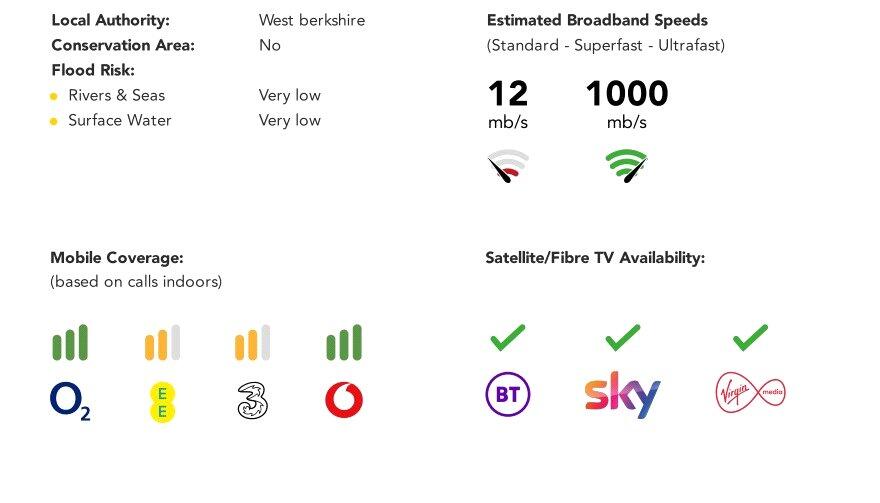Click the West berkshire local authority text
The height and width of the screenshot is (503, 880).
pos(311,20)
